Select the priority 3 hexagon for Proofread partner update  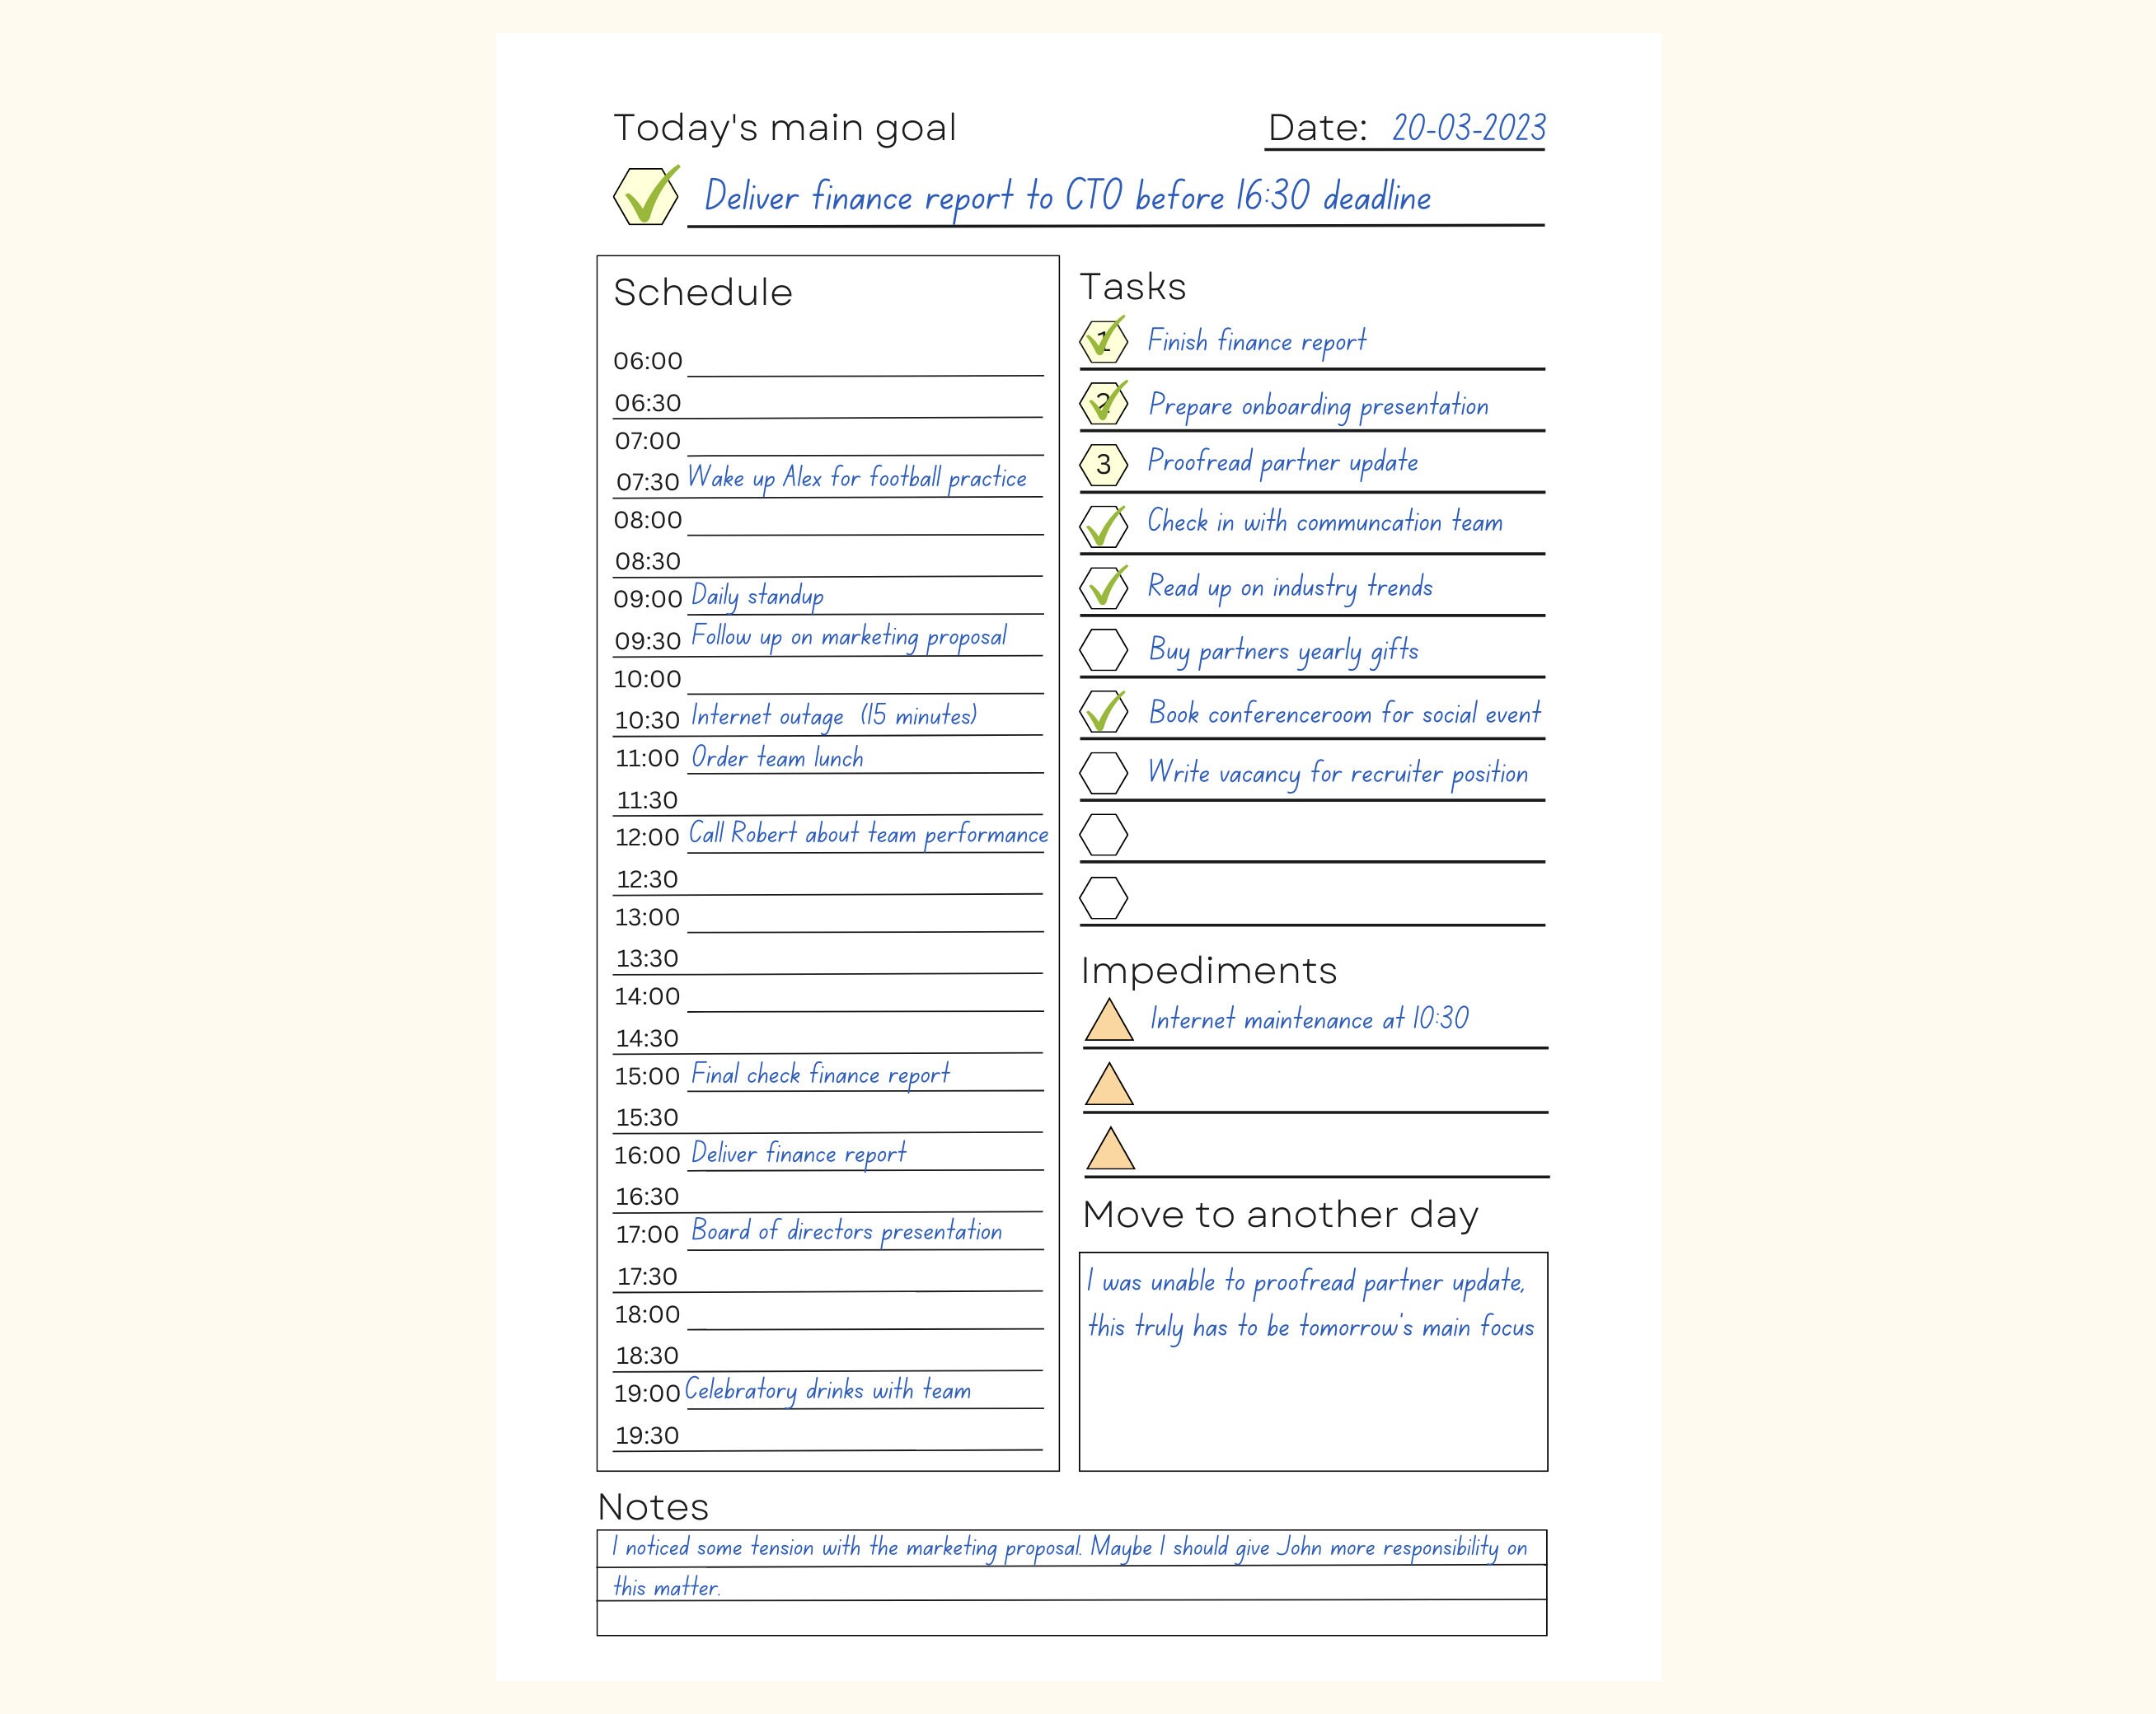(x=1103, y=463)
